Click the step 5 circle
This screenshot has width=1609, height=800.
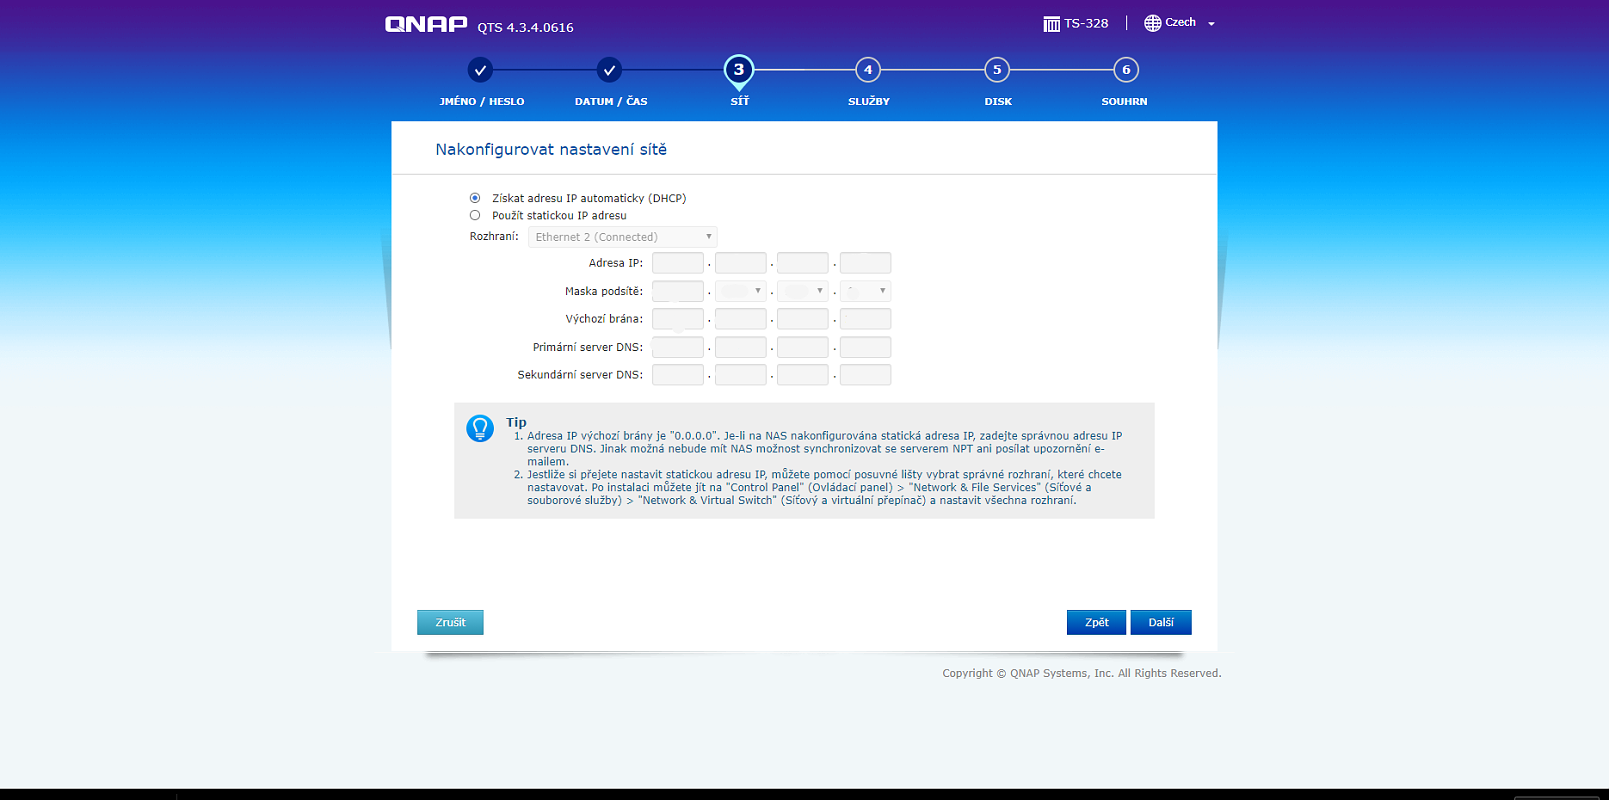pos(997,70)
